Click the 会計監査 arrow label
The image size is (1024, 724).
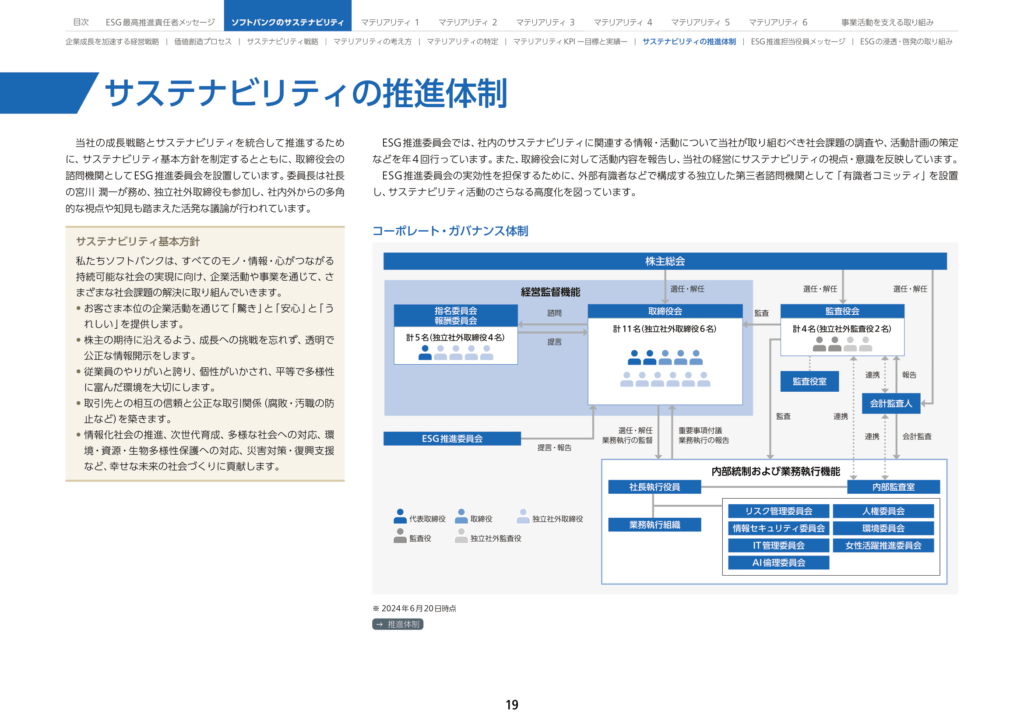pos(917,436)
